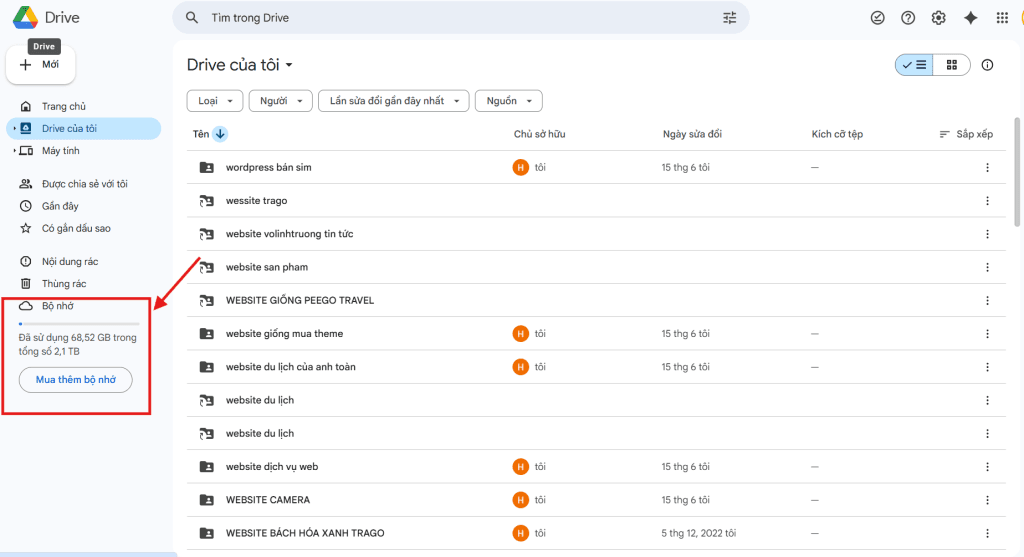Select website dịch vụ web folder
This screenshot has width=1024, height=557.
272,467
